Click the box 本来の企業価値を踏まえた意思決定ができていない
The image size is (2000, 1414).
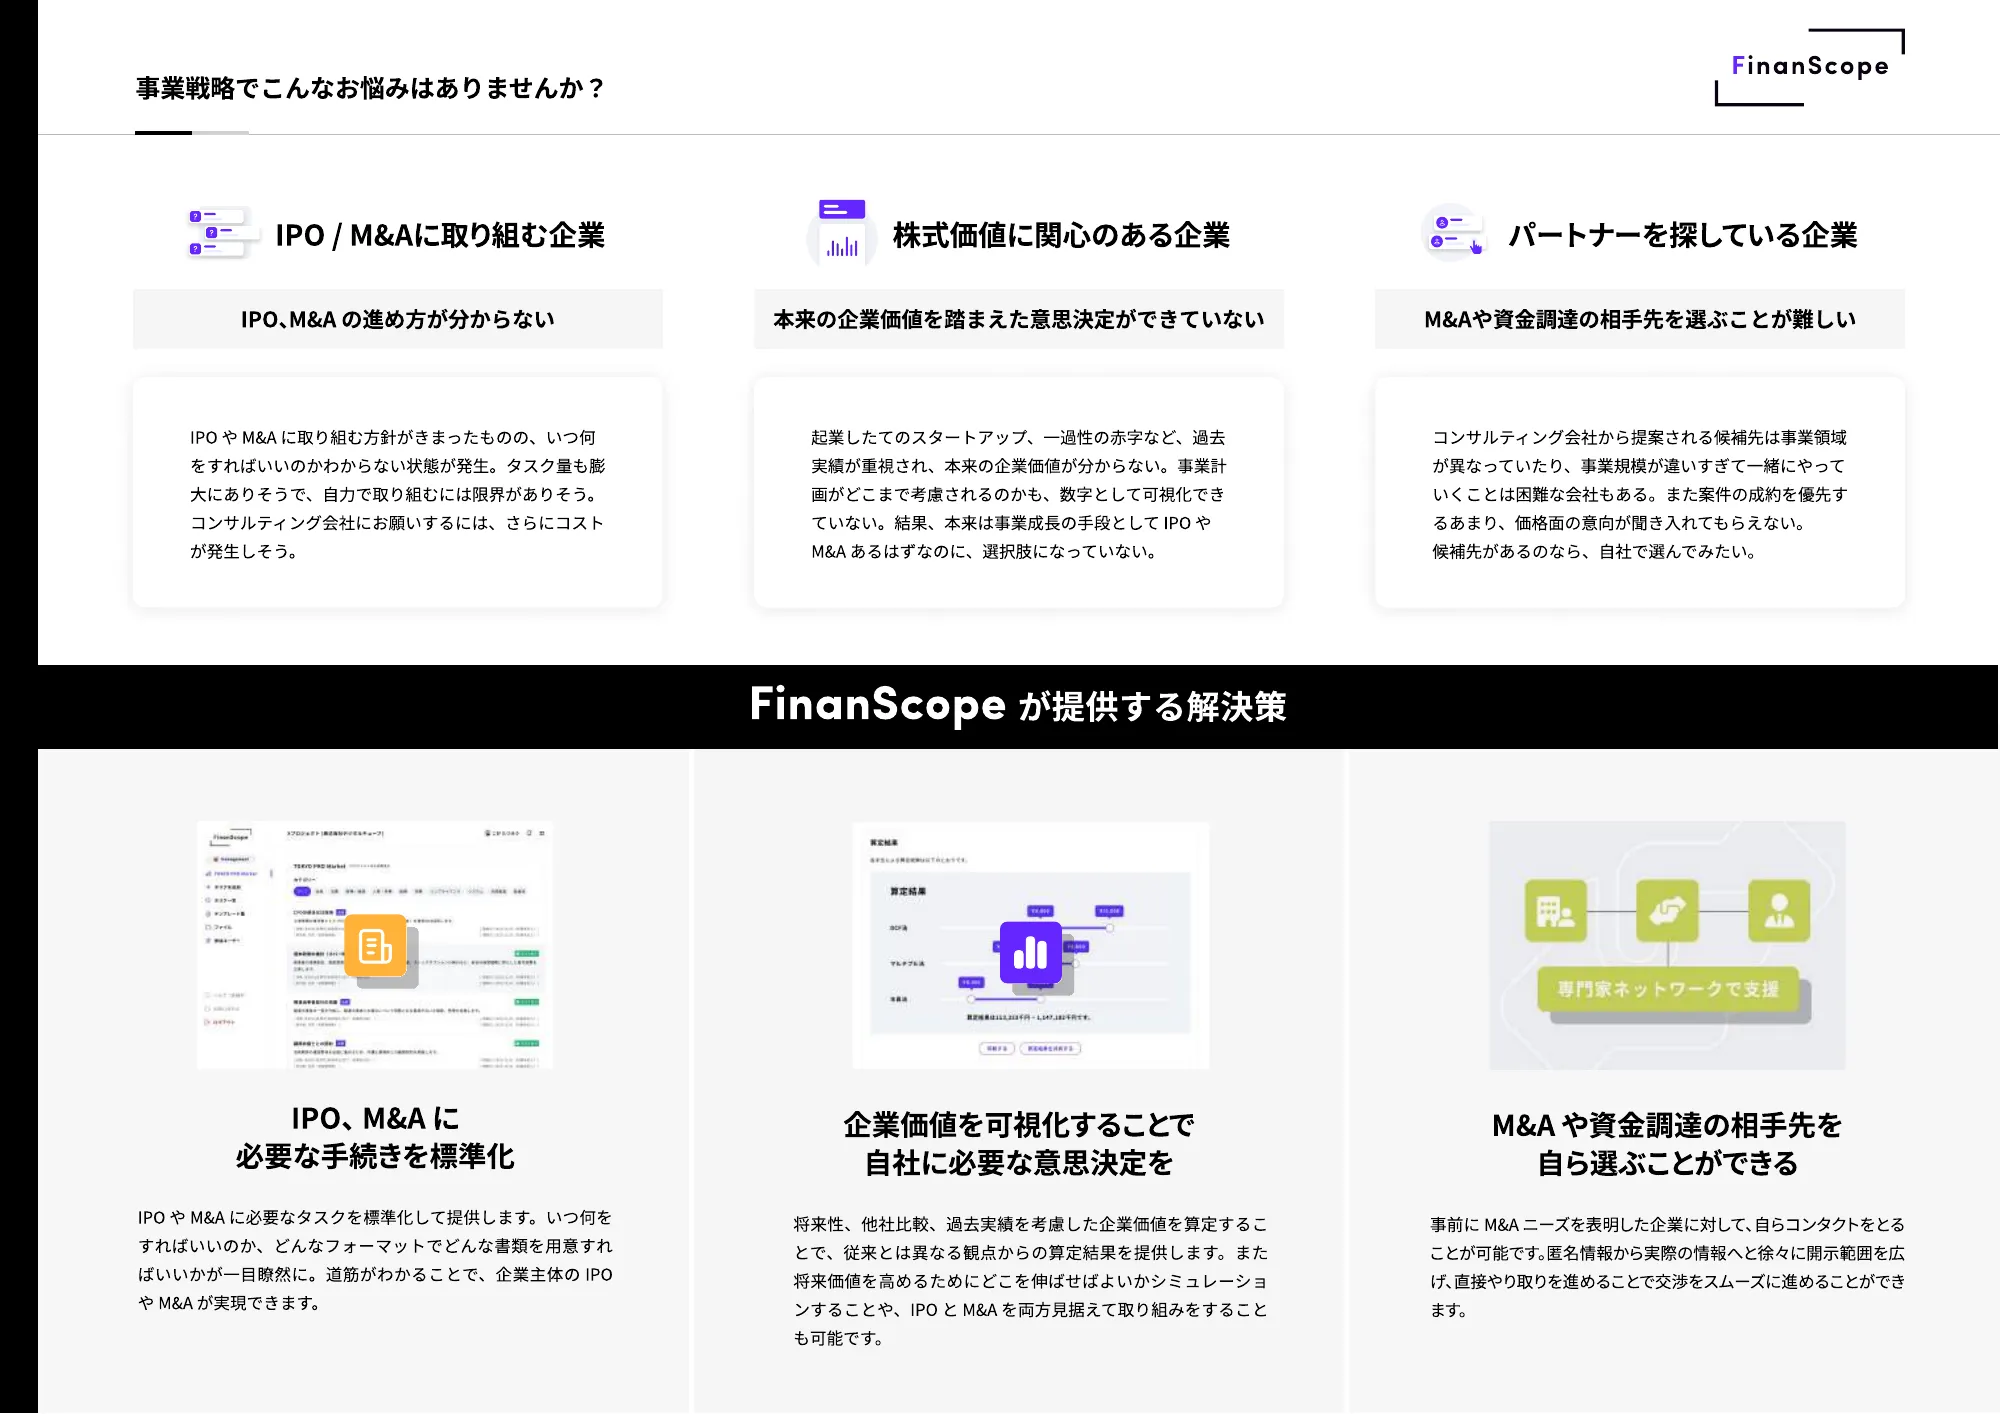(1019, 319)
